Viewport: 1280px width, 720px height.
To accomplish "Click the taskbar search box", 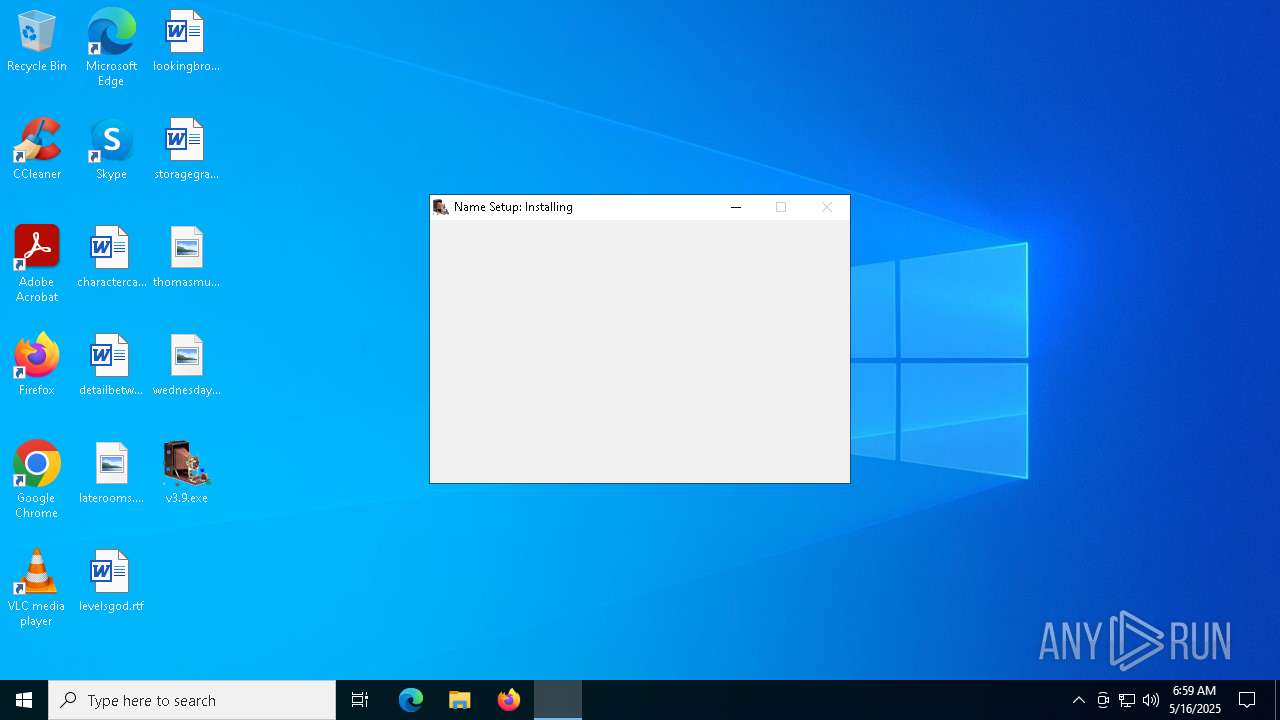I will (x=192, y=700).
